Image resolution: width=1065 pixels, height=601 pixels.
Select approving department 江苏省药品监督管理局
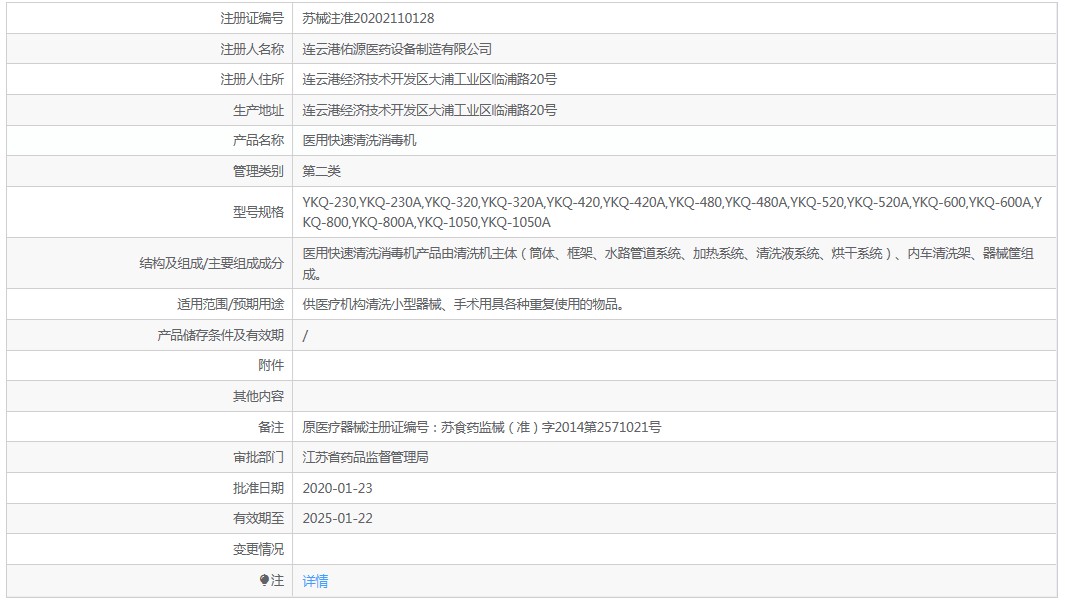coord(365,458)
